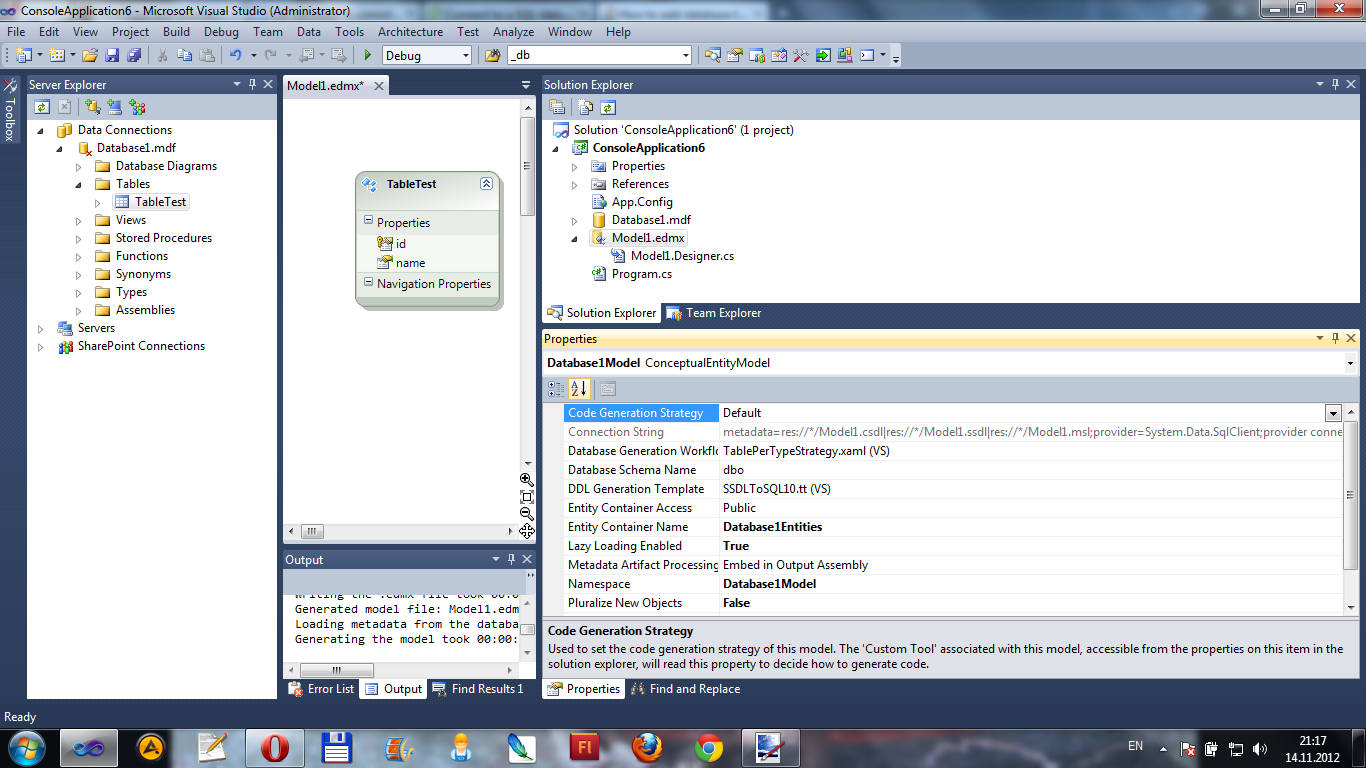Zoom out on the model designer
Screen dimensions: 1366x768
527,514
